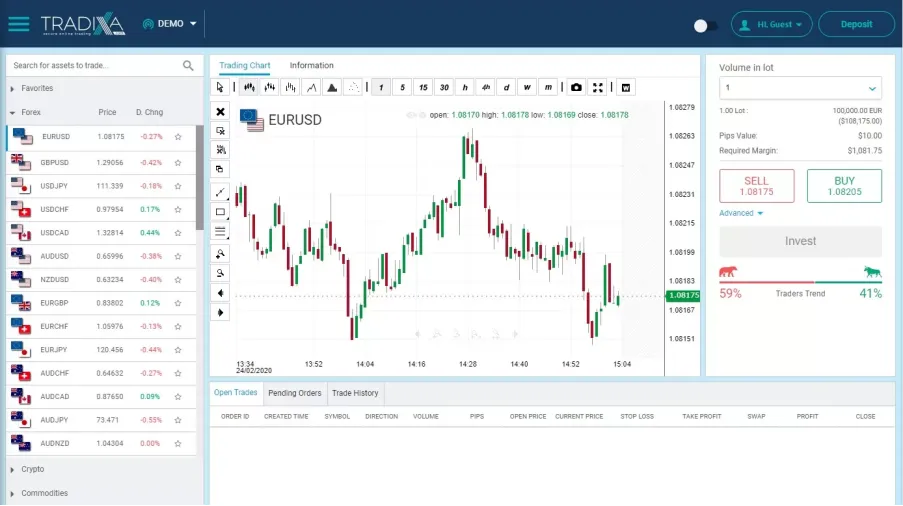903x506 pixels.
Task: Select the delete-selected-object tool
Action: [220, 131]
